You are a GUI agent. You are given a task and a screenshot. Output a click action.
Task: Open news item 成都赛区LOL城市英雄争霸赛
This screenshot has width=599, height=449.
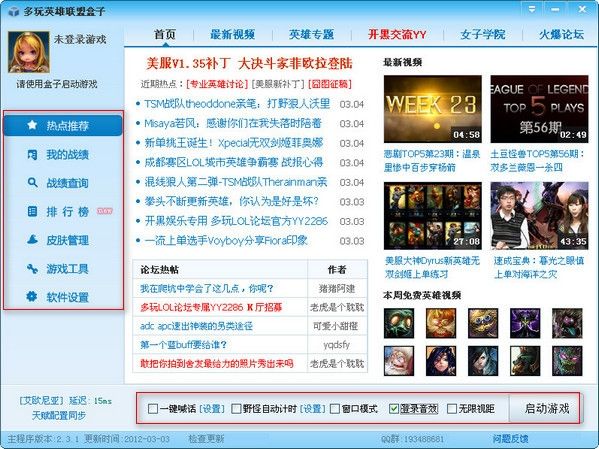pyautogui.click(x=234, y=162)
